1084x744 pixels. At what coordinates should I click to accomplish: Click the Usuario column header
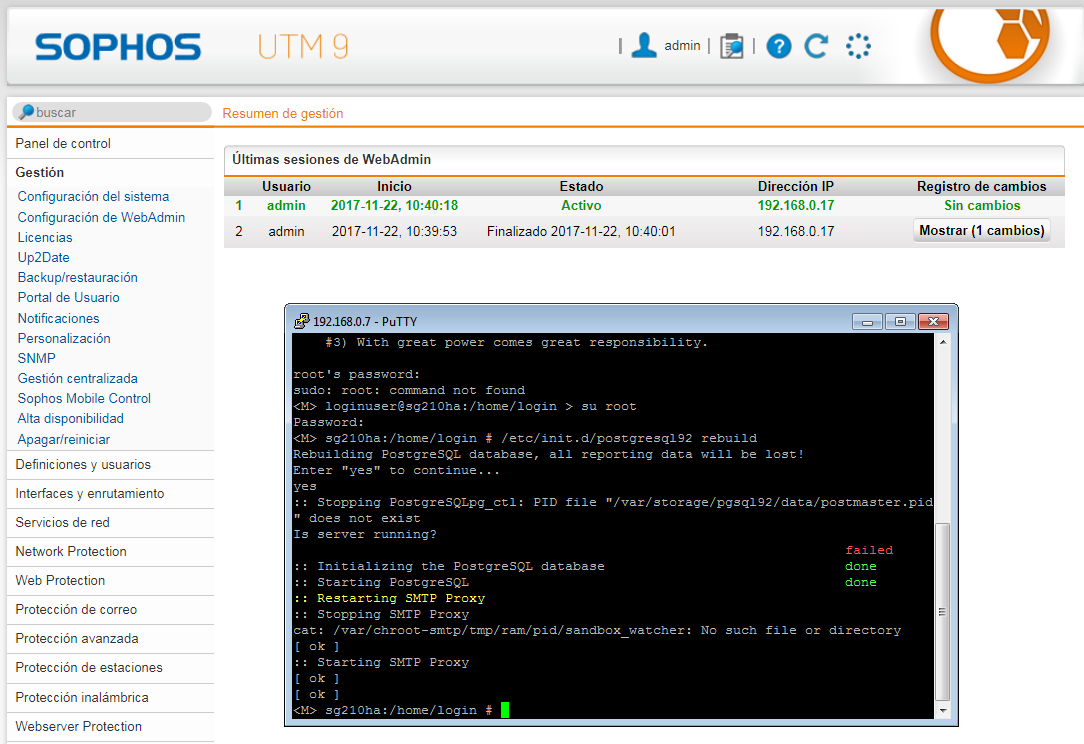click(286, 187)
